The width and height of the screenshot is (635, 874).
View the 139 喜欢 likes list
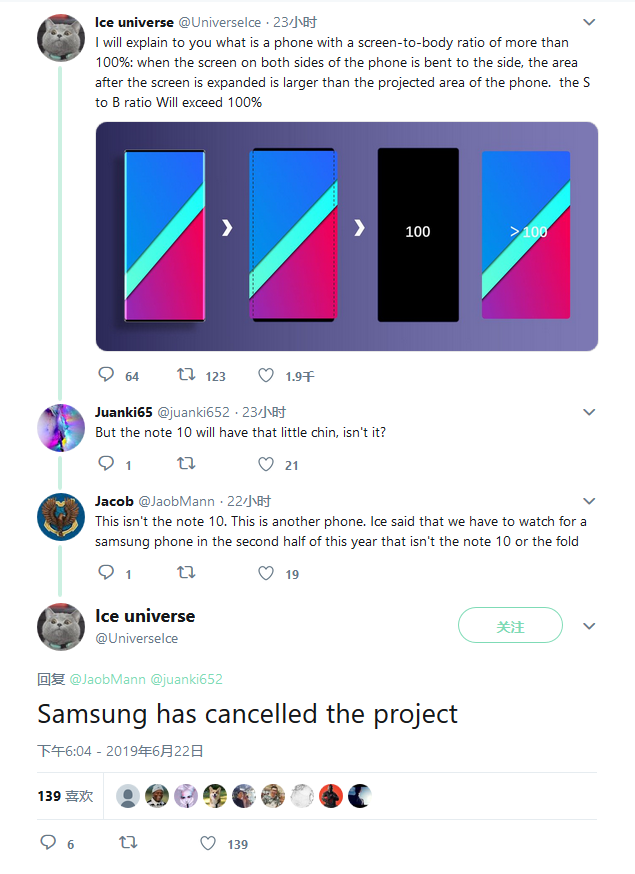click(x=65, y=796)
